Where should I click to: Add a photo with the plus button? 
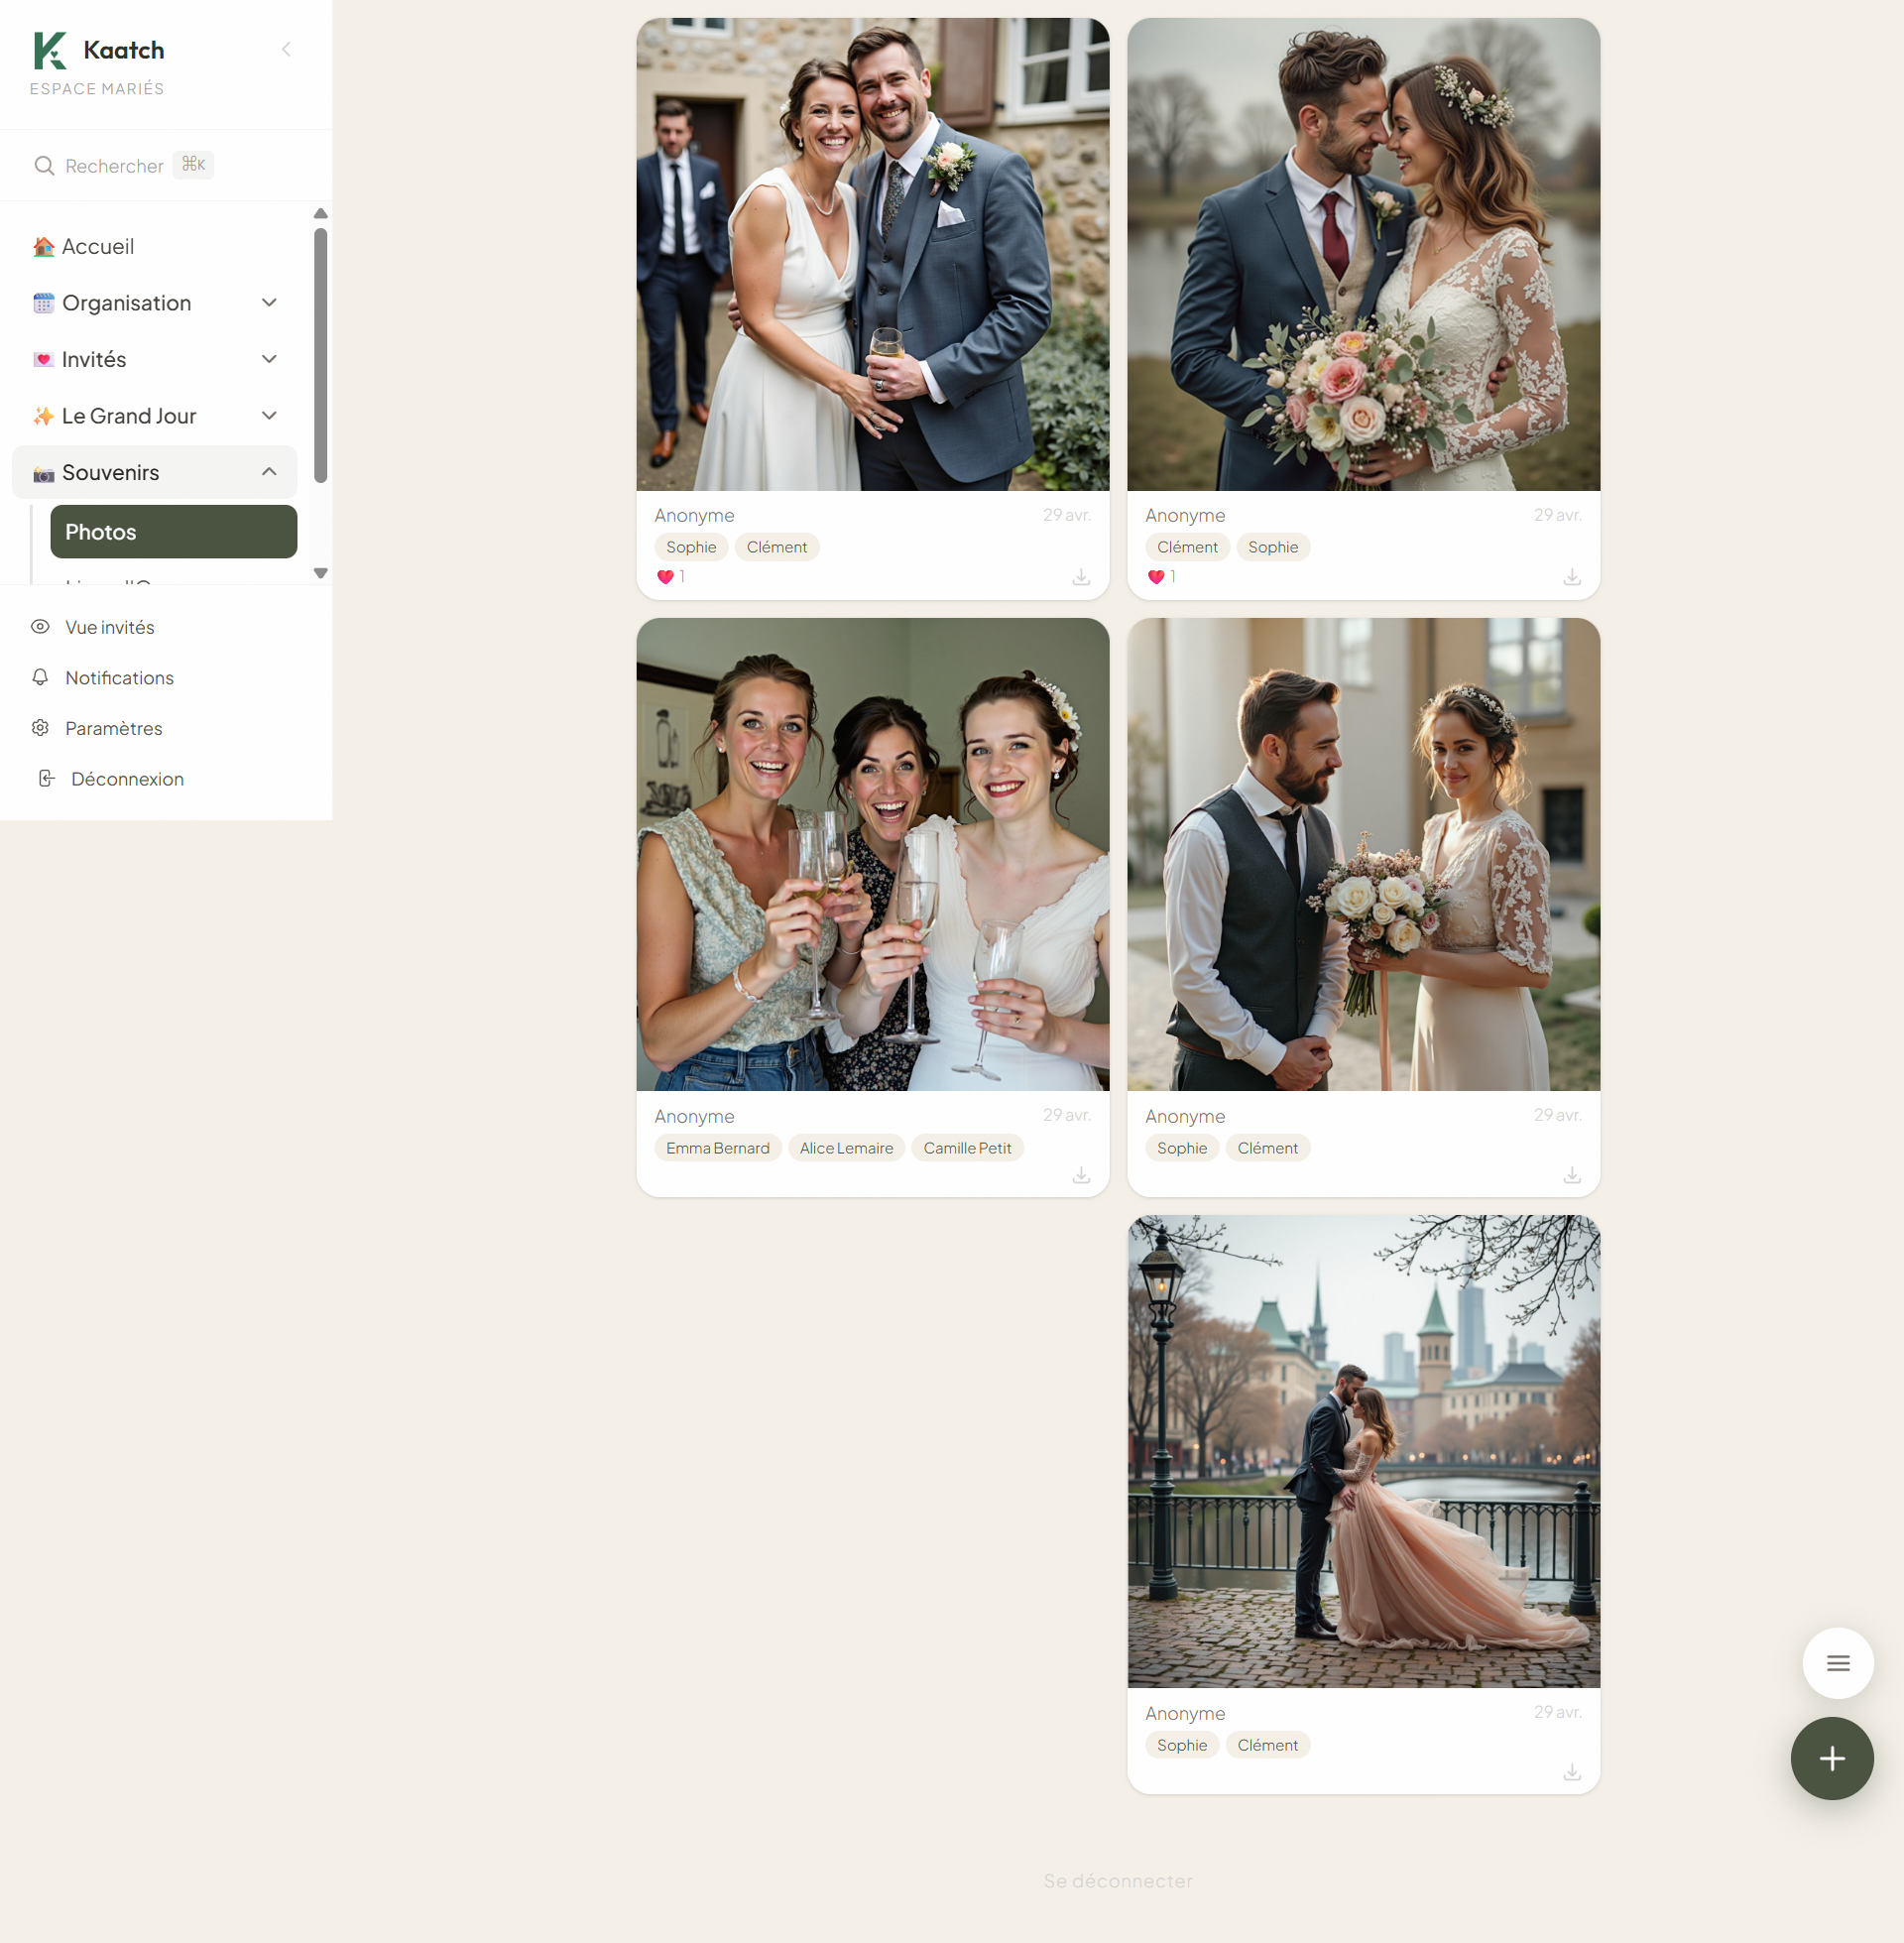coord(1831,1758)
